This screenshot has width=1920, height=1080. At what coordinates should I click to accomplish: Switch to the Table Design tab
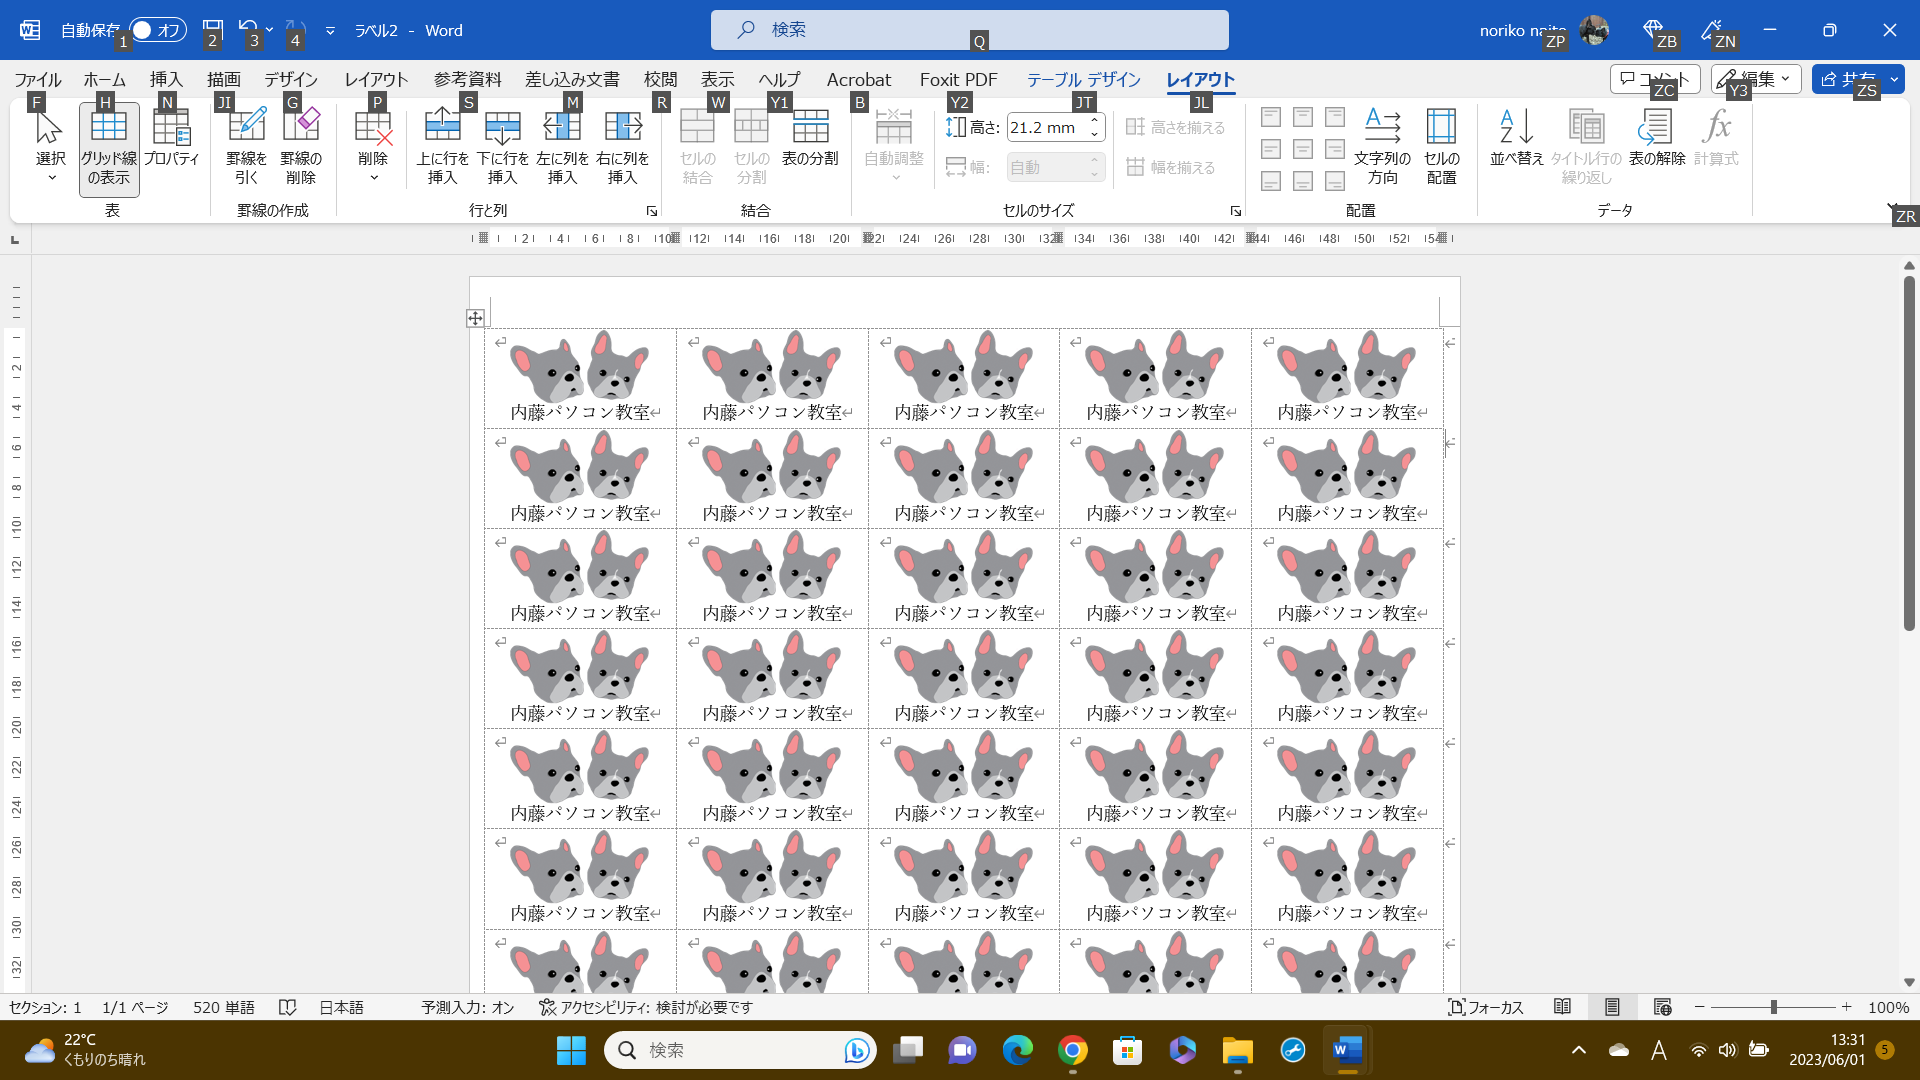pyautogui.click(x=1083, y=79)
